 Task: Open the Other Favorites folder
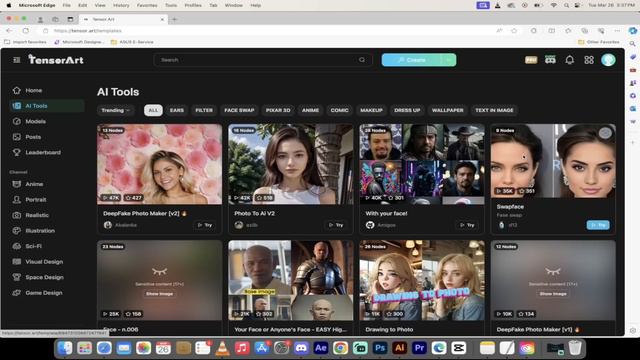599,42
